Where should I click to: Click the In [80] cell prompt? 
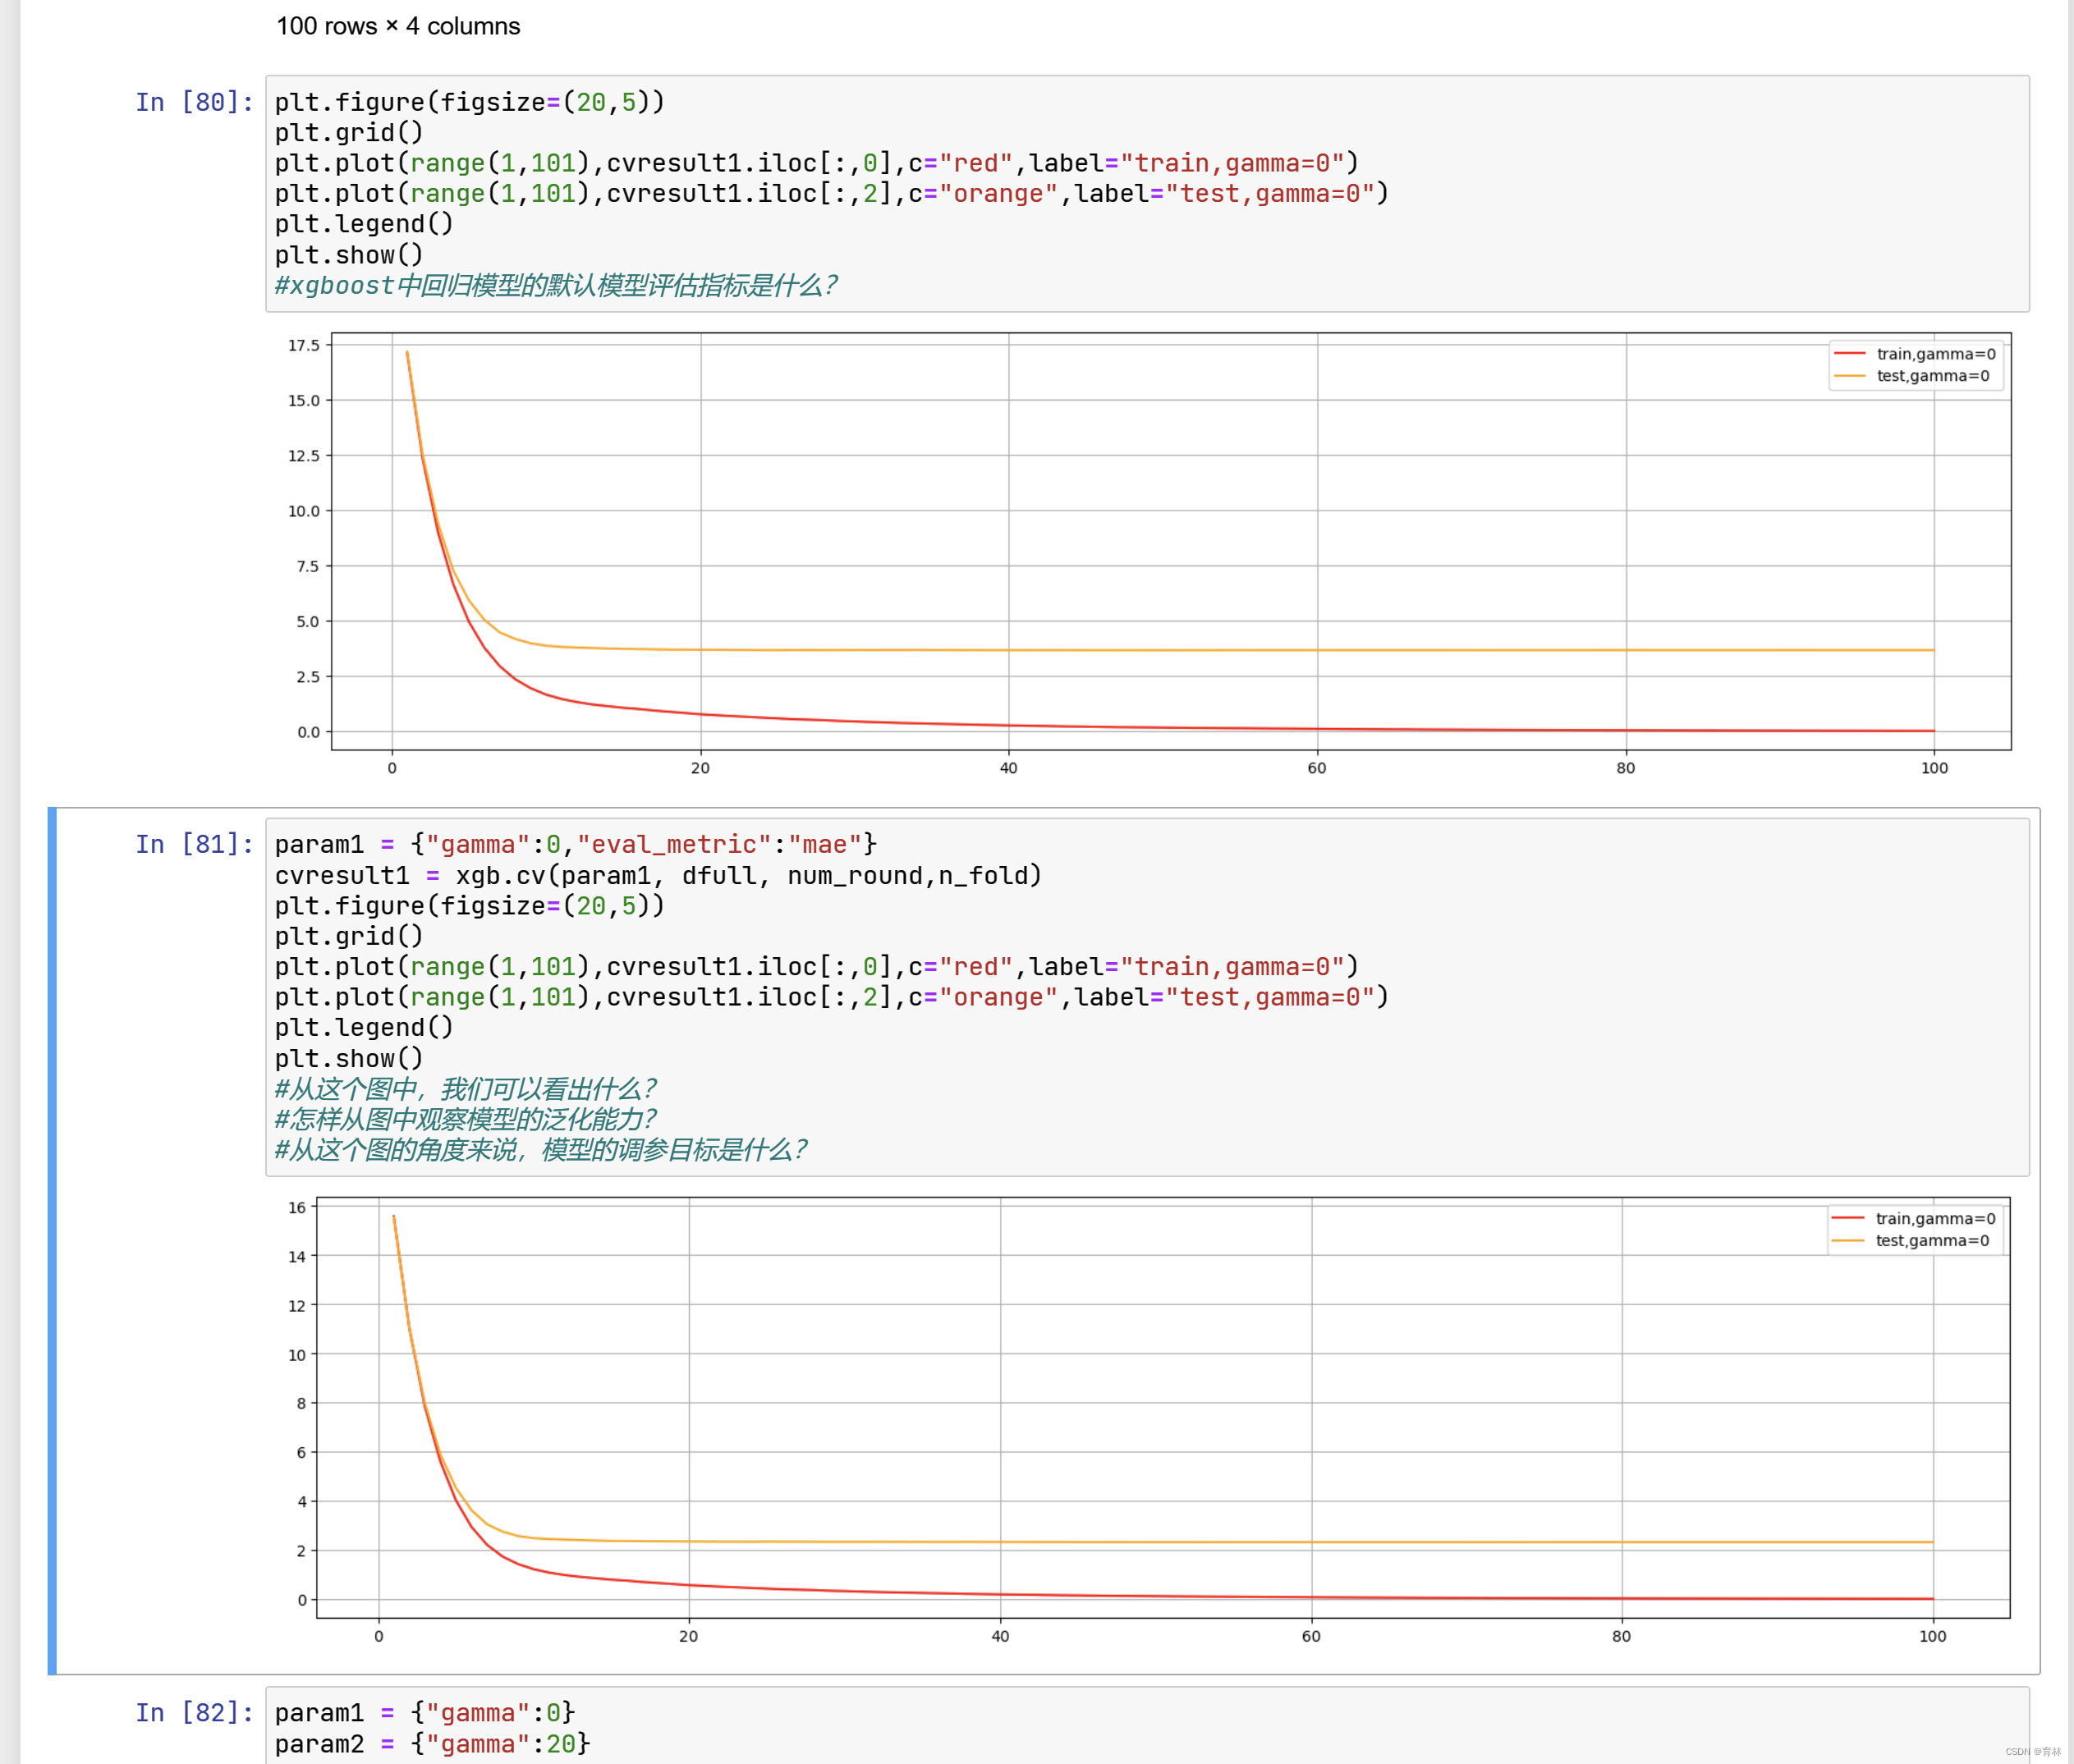194,102
